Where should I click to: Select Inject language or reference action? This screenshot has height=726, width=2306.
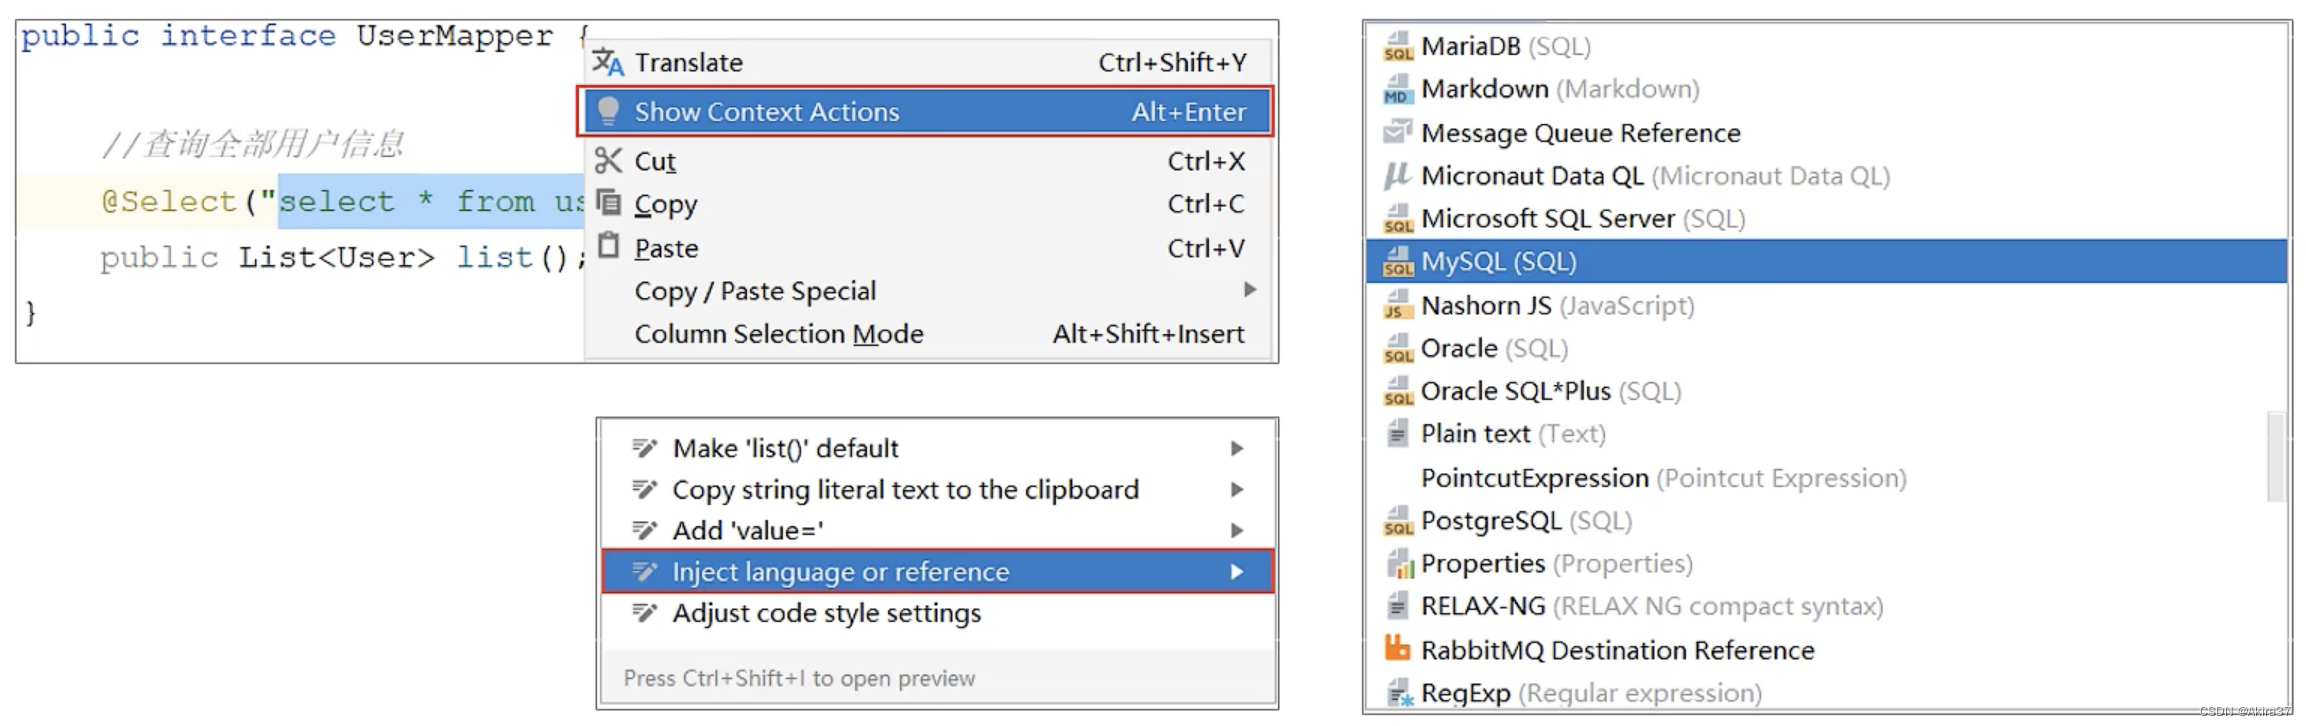(x=938, y=571)
